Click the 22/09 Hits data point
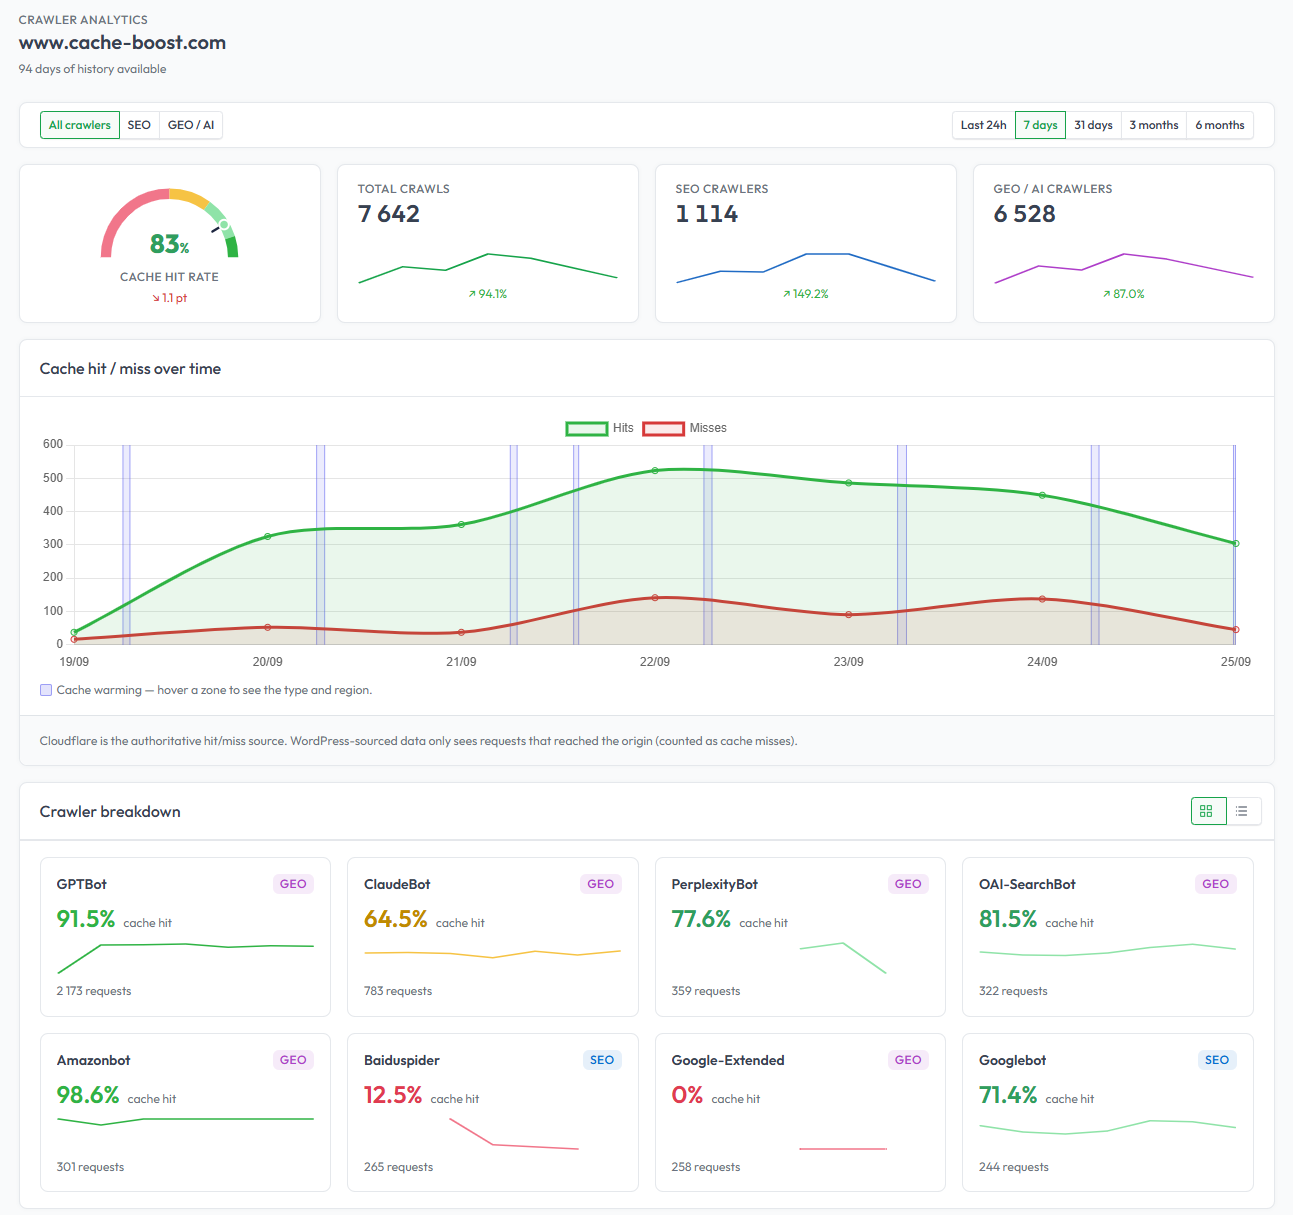The image size is (1293, 1215). (x=655, y=470)
